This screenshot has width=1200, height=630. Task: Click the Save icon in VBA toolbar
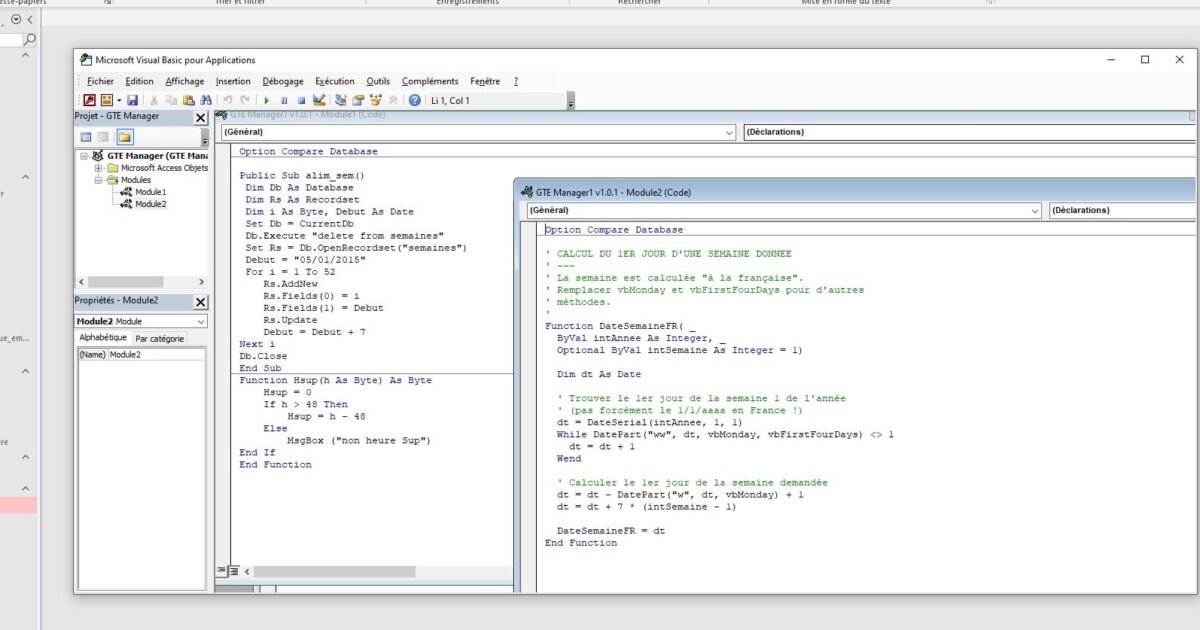[132, 100]
